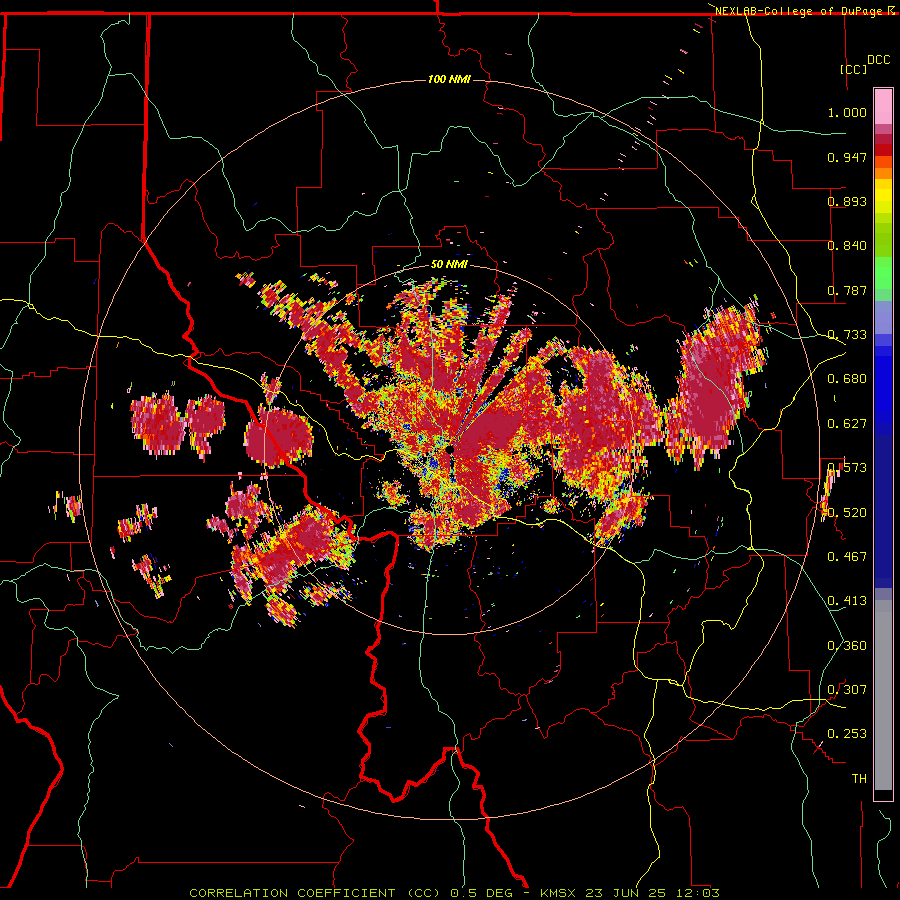Click the 0.680 scale value
The width and height of the screenshot is (900, 900).
coord(847,379)
